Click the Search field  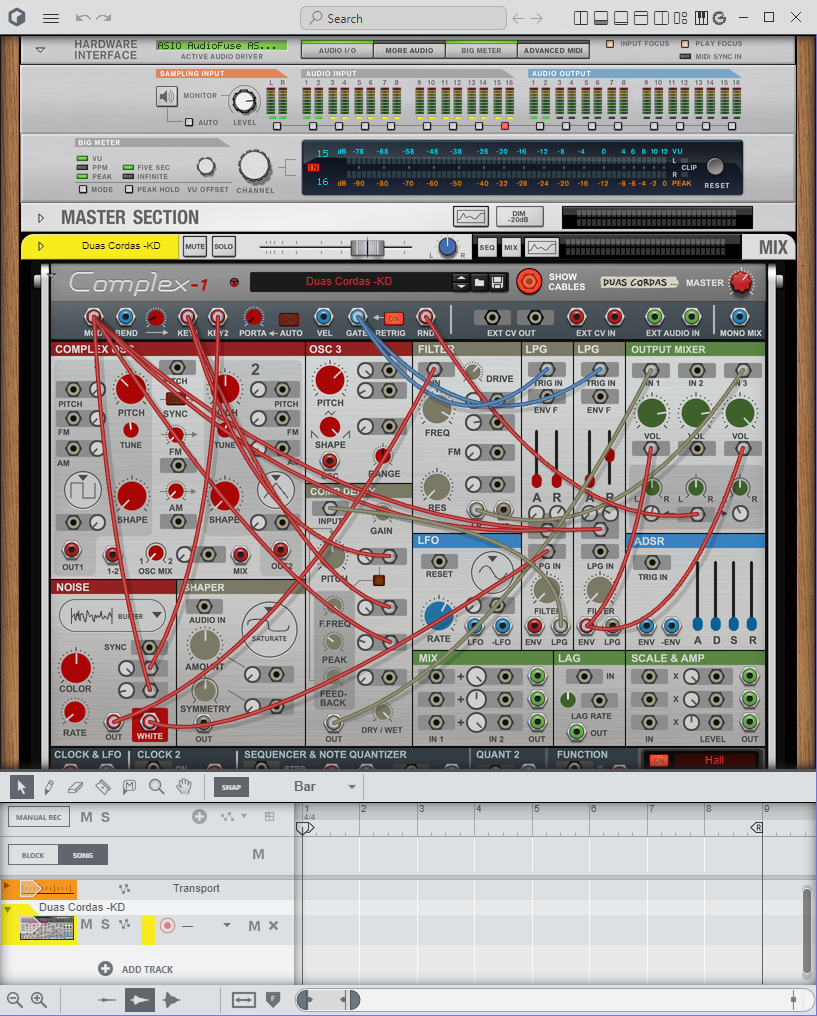pyautogui.click(x=403, y=18)
